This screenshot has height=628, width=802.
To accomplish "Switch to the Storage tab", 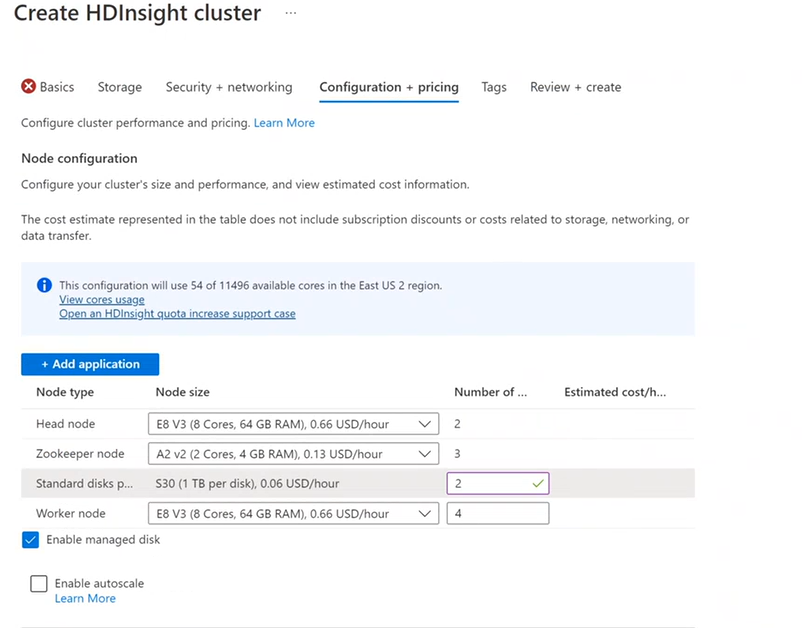I will click(x=119, y=87).
